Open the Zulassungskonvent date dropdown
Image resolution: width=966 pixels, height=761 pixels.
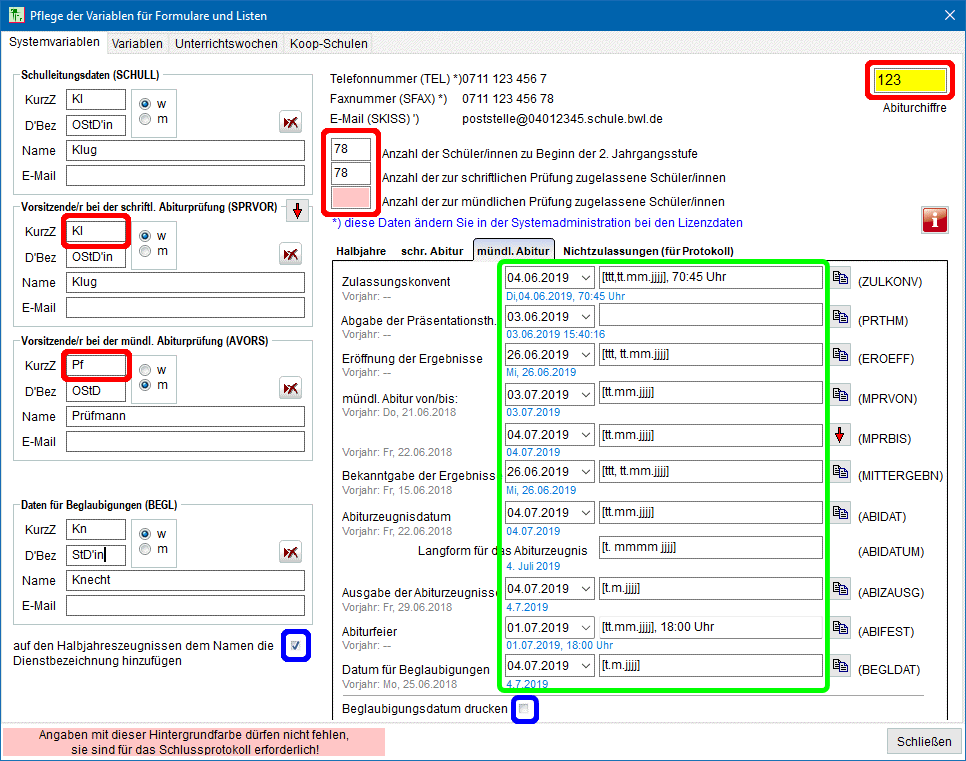tap(585, 277)
